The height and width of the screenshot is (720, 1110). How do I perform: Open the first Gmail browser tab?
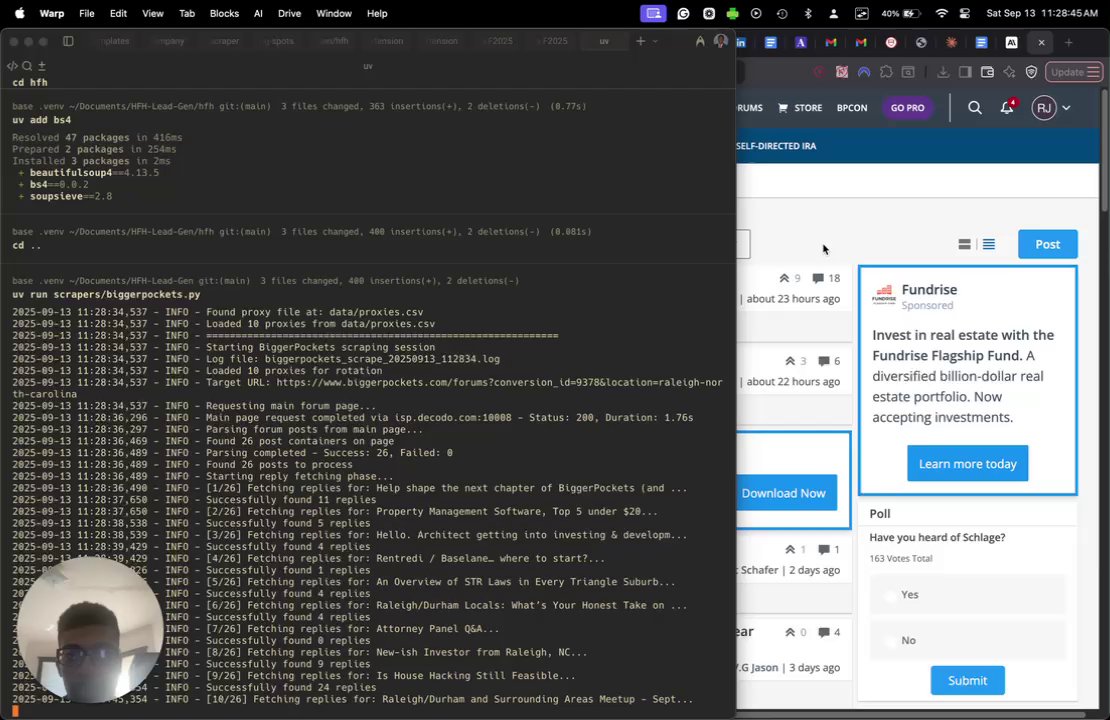[x=831, y=42]
